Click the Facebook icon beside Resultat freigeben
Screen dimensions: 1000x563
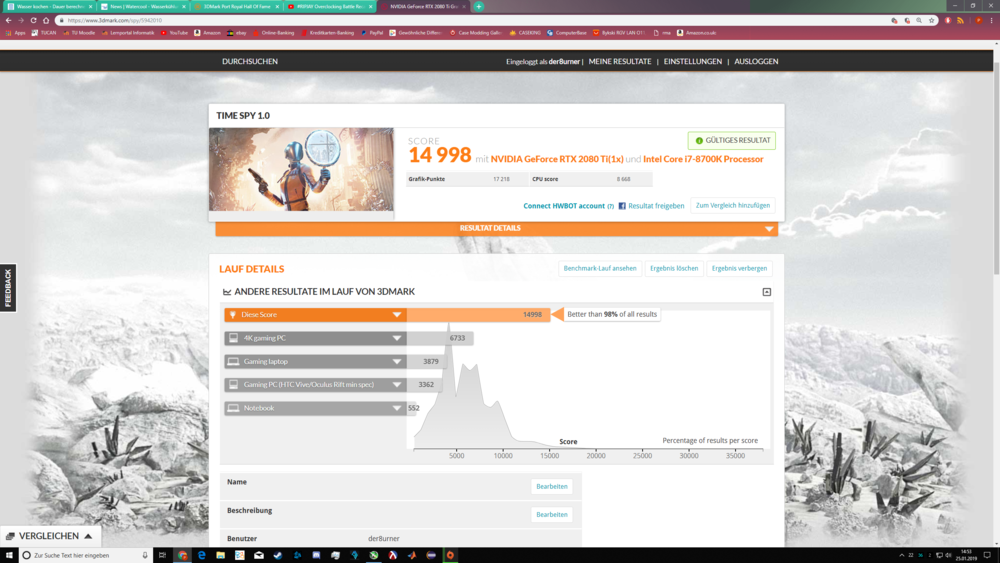click(622, 206)
